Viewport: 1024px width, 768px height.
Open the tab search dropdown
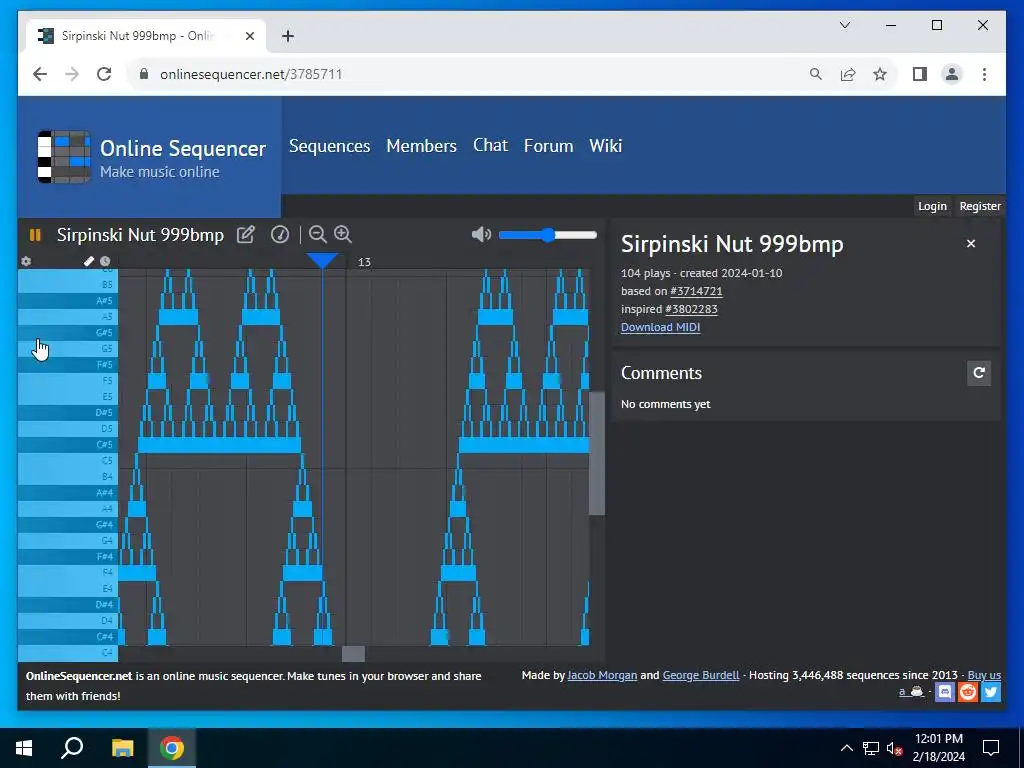click(844, 25)
